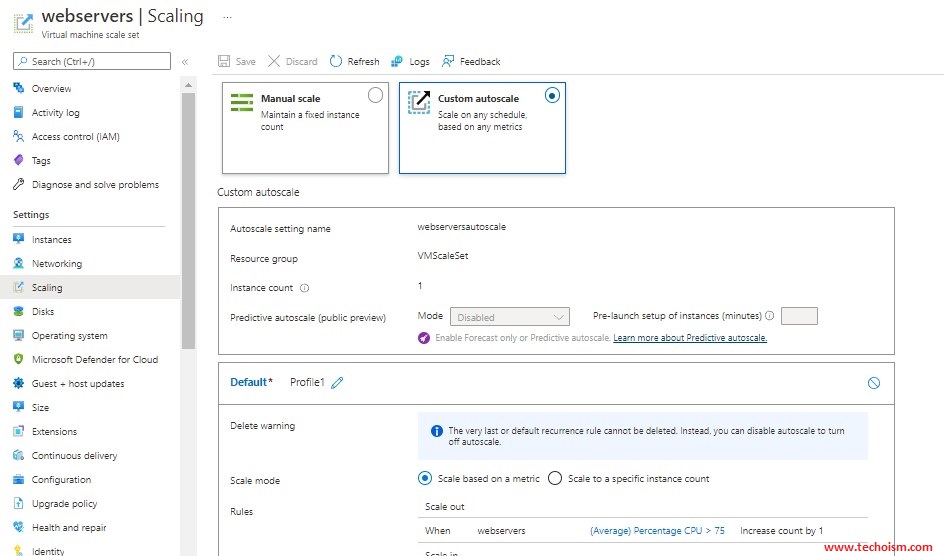Click the pencil icon to rename Profile1

[x=337, y=382]
